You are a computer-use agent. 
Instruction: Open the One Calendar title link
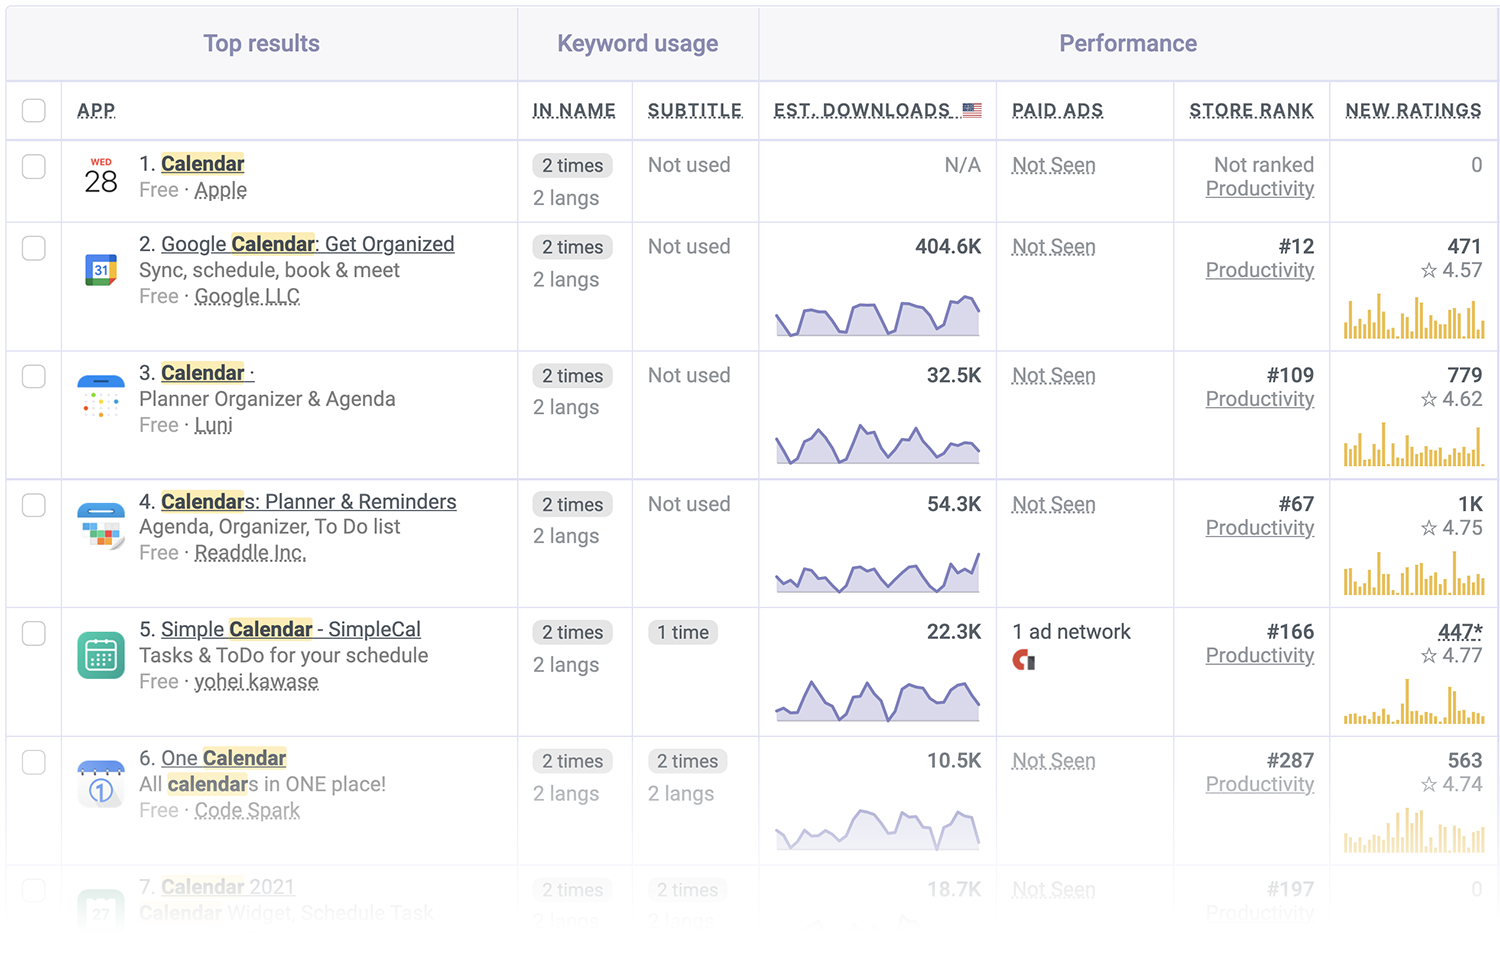[224, 758]
